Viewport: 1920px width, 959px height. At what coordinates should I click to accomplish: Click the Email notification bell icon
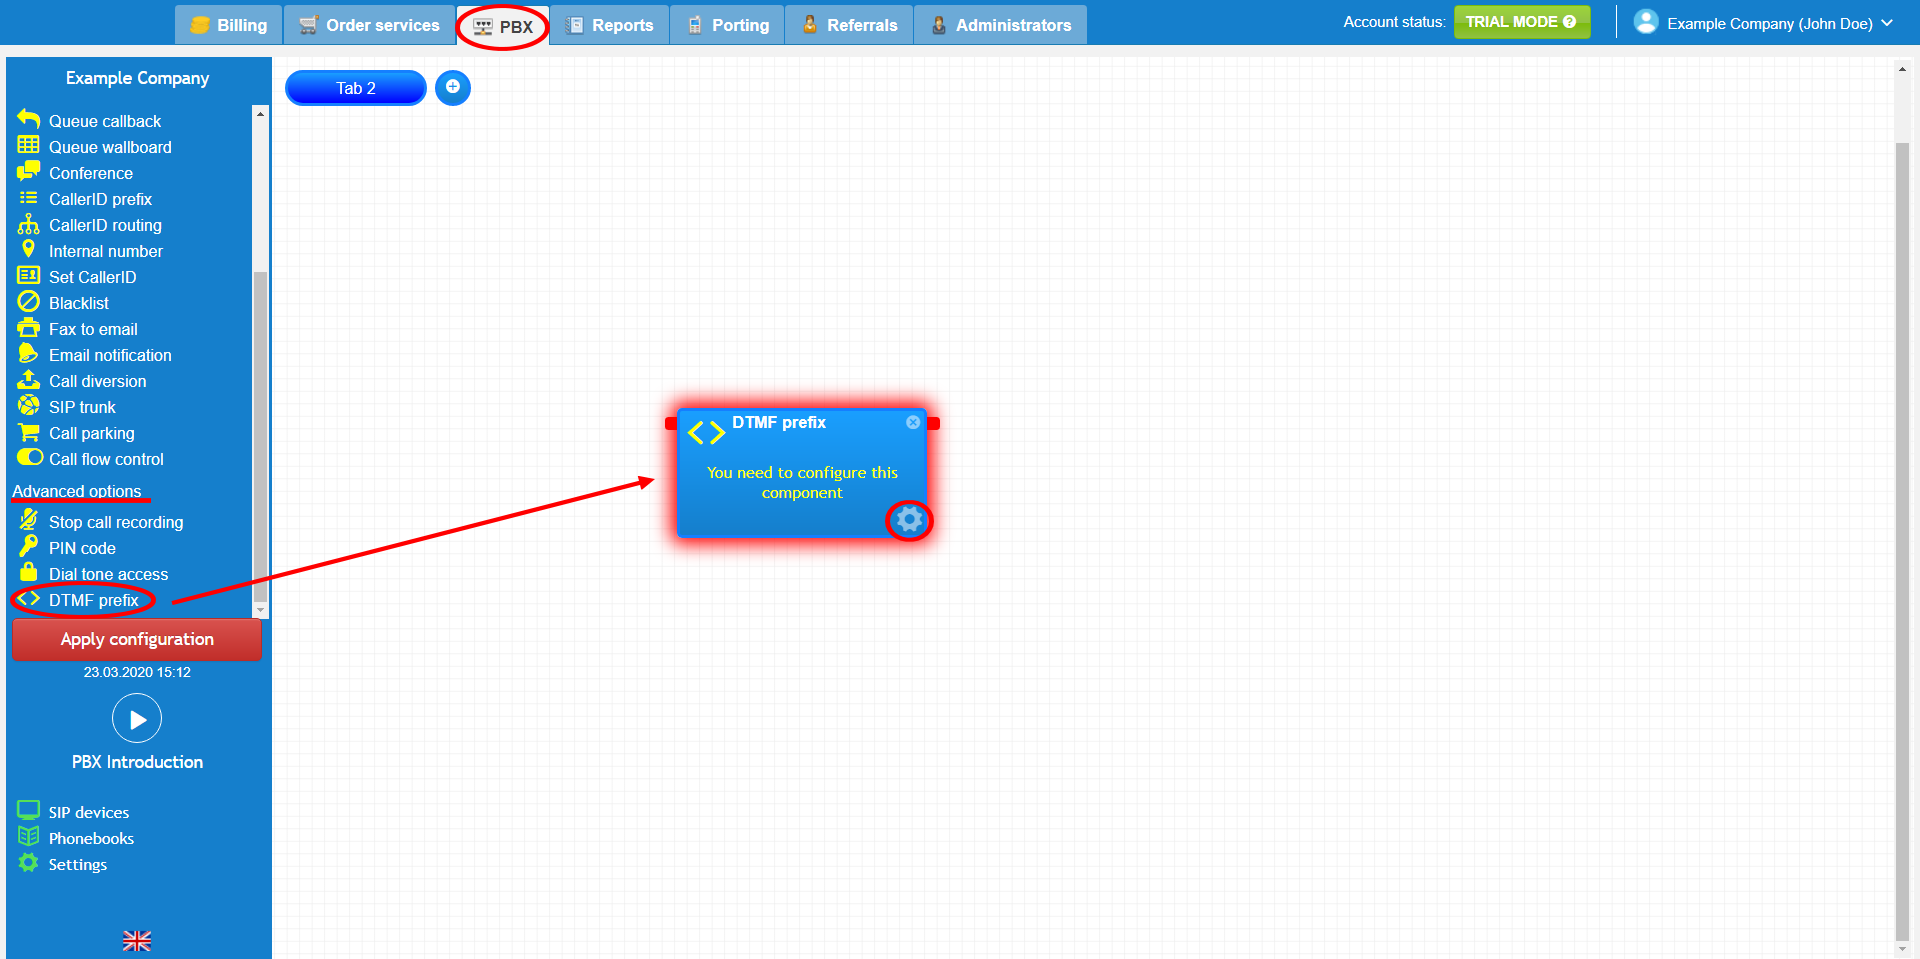click(x=28, y=354)
